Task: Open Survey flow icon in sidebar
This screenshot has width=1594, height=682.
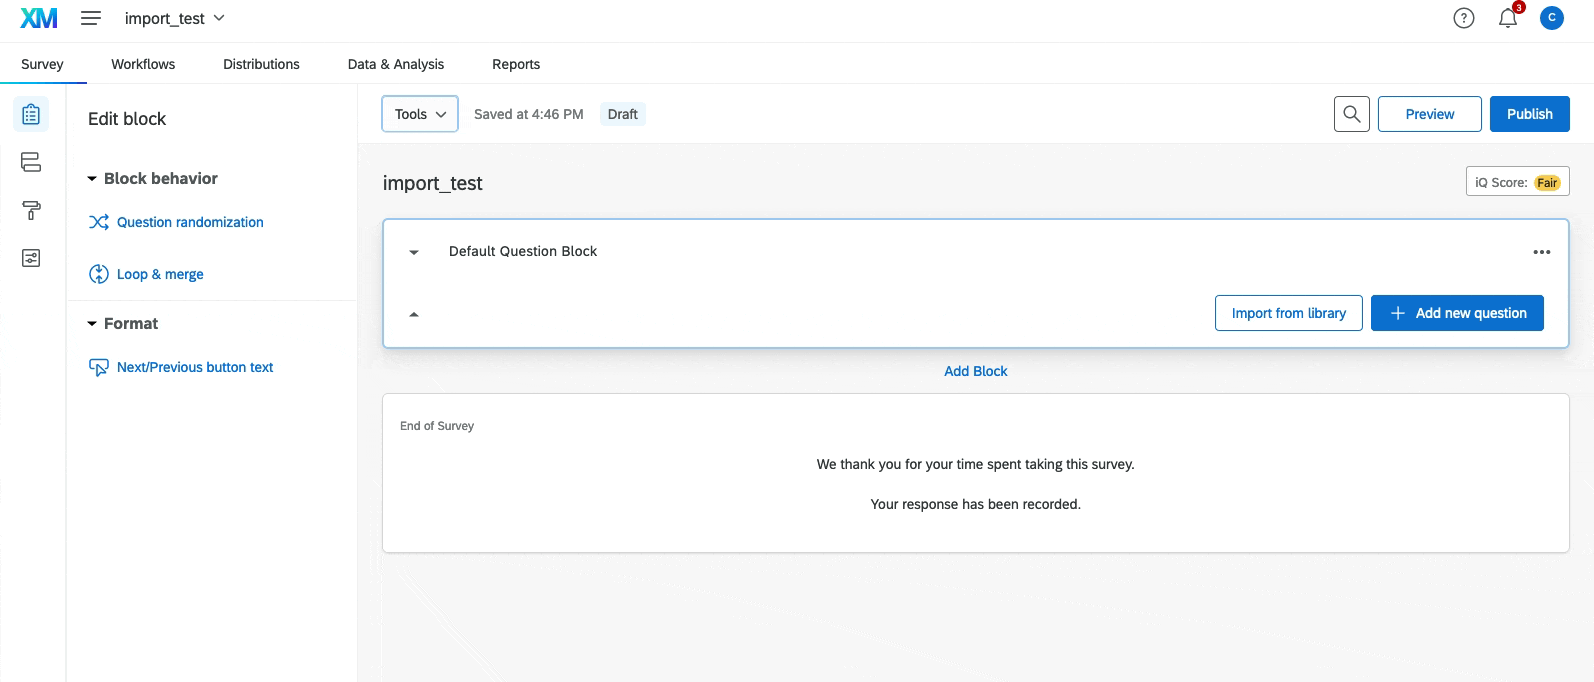Action: pos(31,162)
